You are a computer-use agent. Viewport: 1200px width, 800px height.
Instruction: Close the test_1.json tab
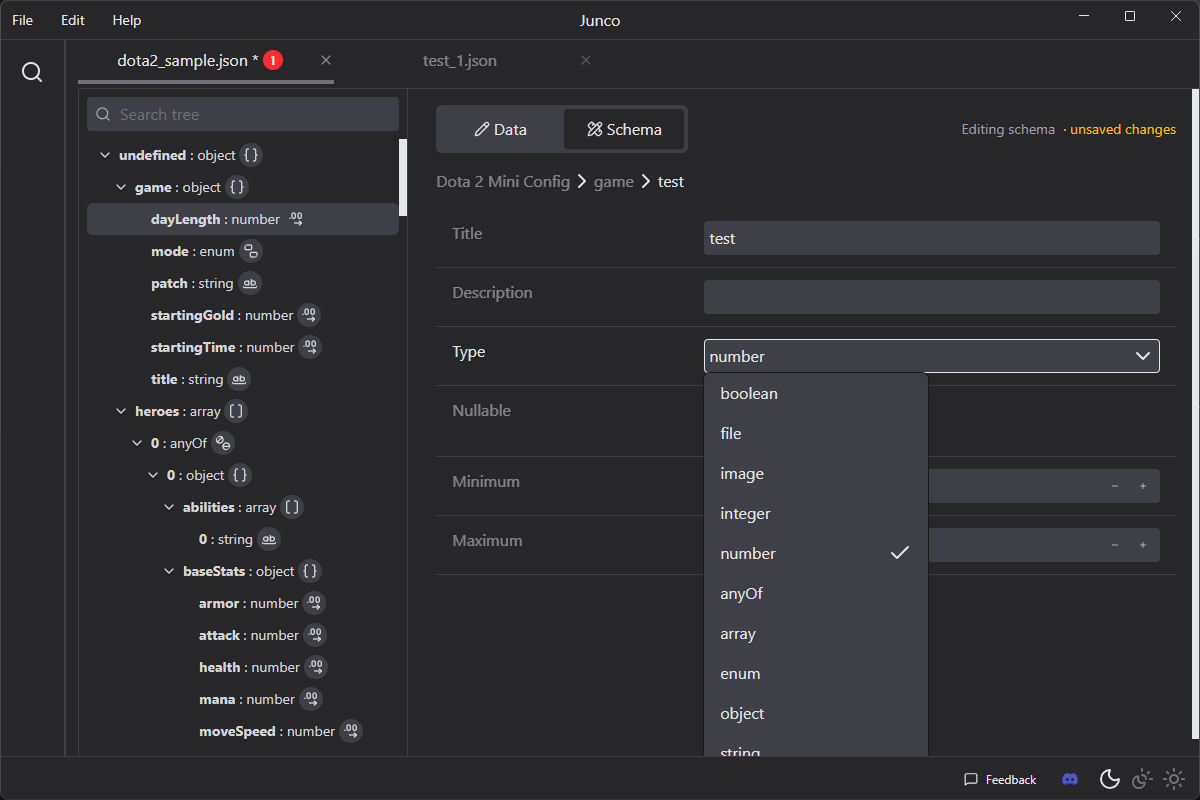[586, 60]
